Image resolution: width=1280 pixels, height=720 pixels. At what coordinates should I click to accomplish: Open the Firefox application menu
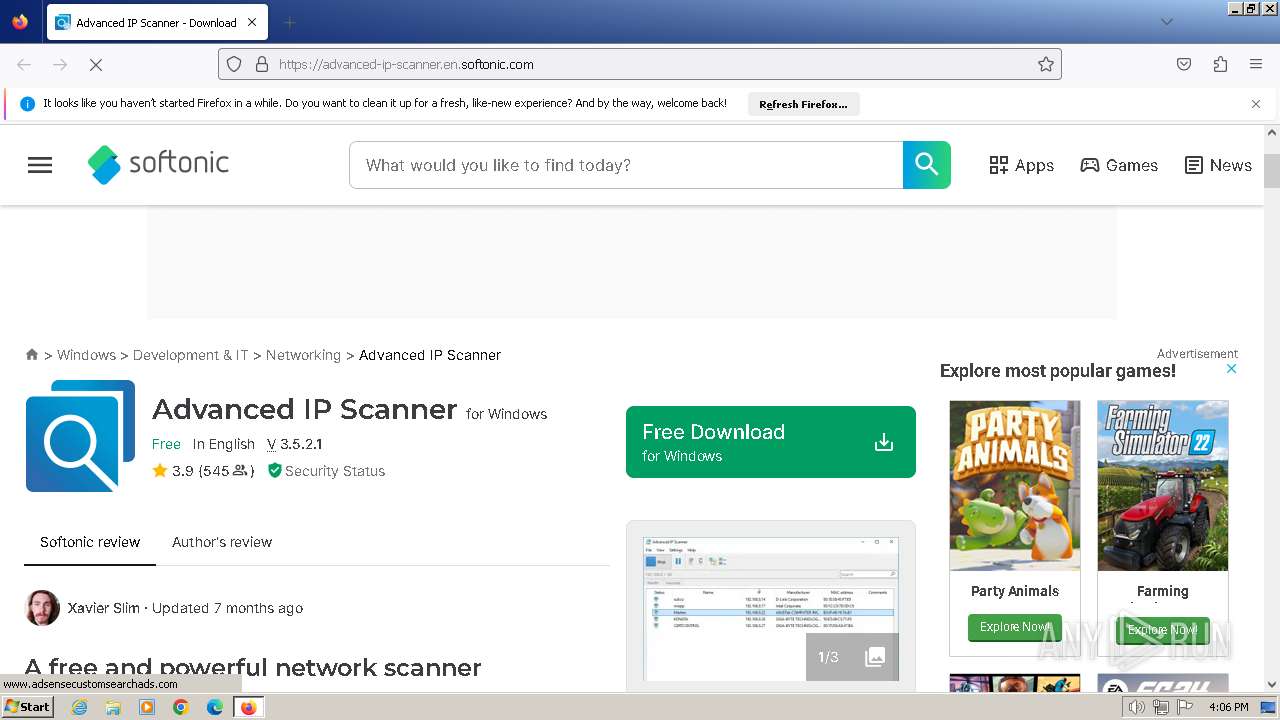(1256, 64)
